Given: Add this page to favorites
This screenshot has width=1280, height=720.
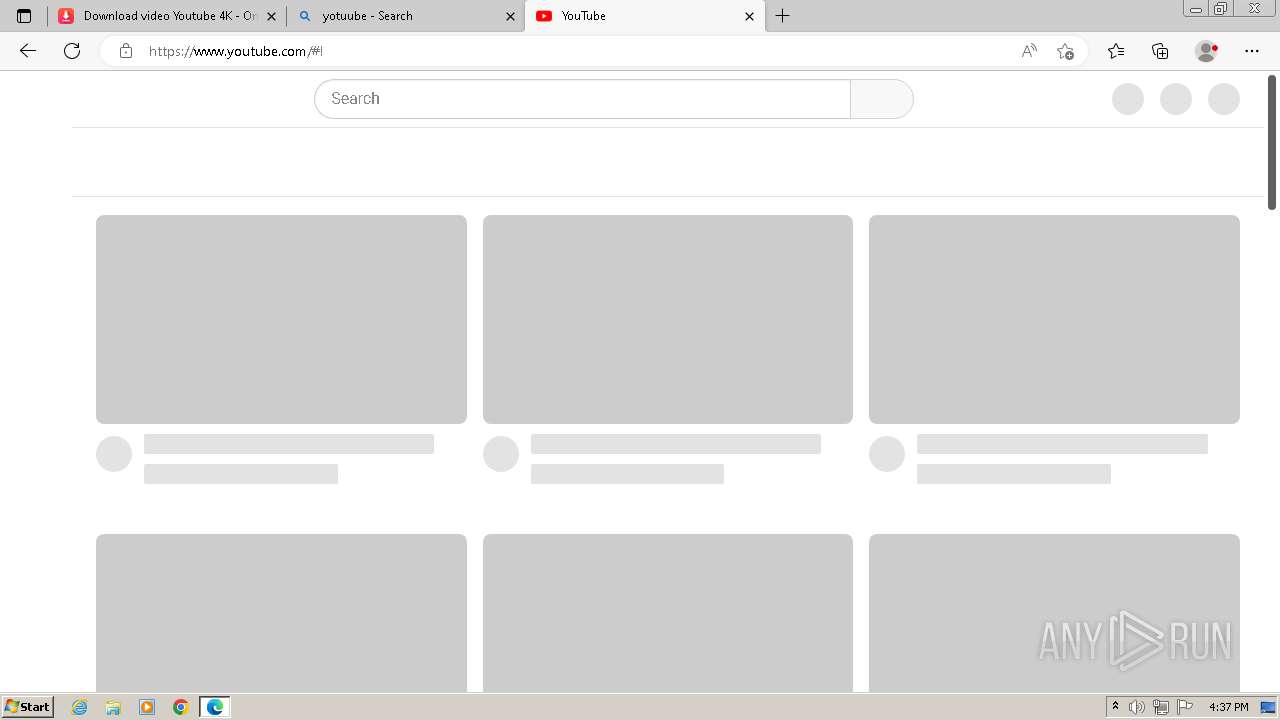Looking at the screenshot, I should [1066, 51].
